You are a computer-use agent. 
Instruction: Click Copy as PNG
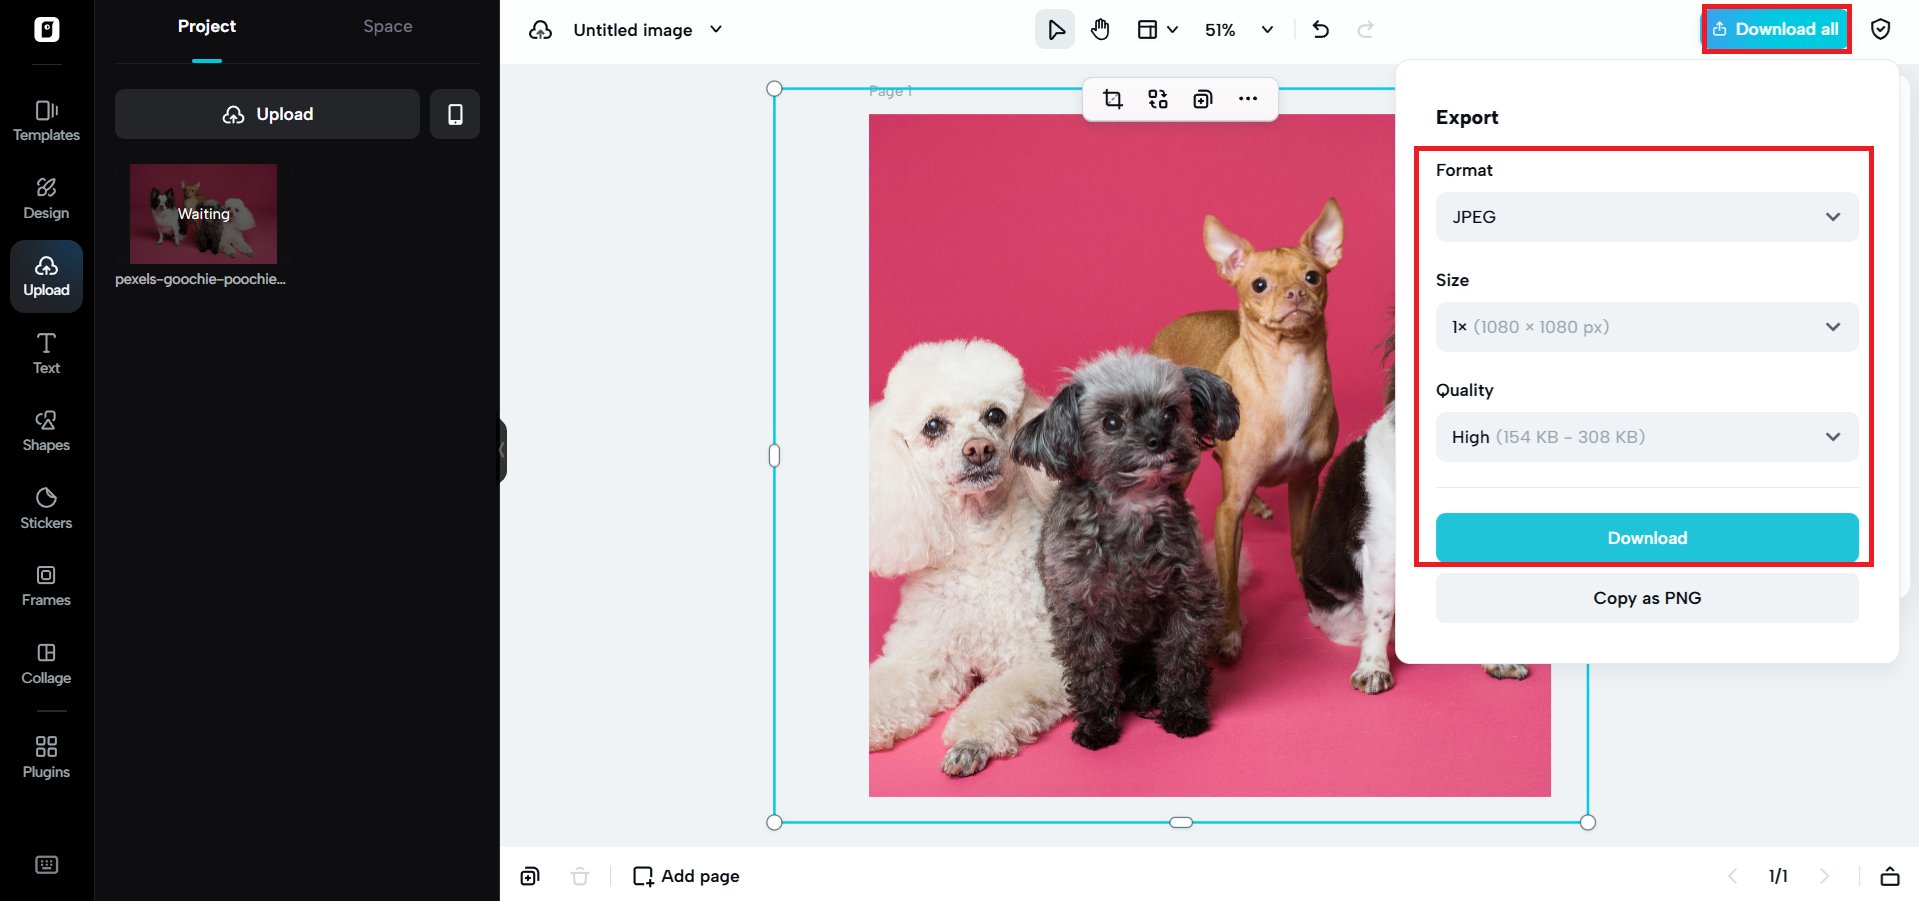pyautogui.click(x=1645, y=597)
